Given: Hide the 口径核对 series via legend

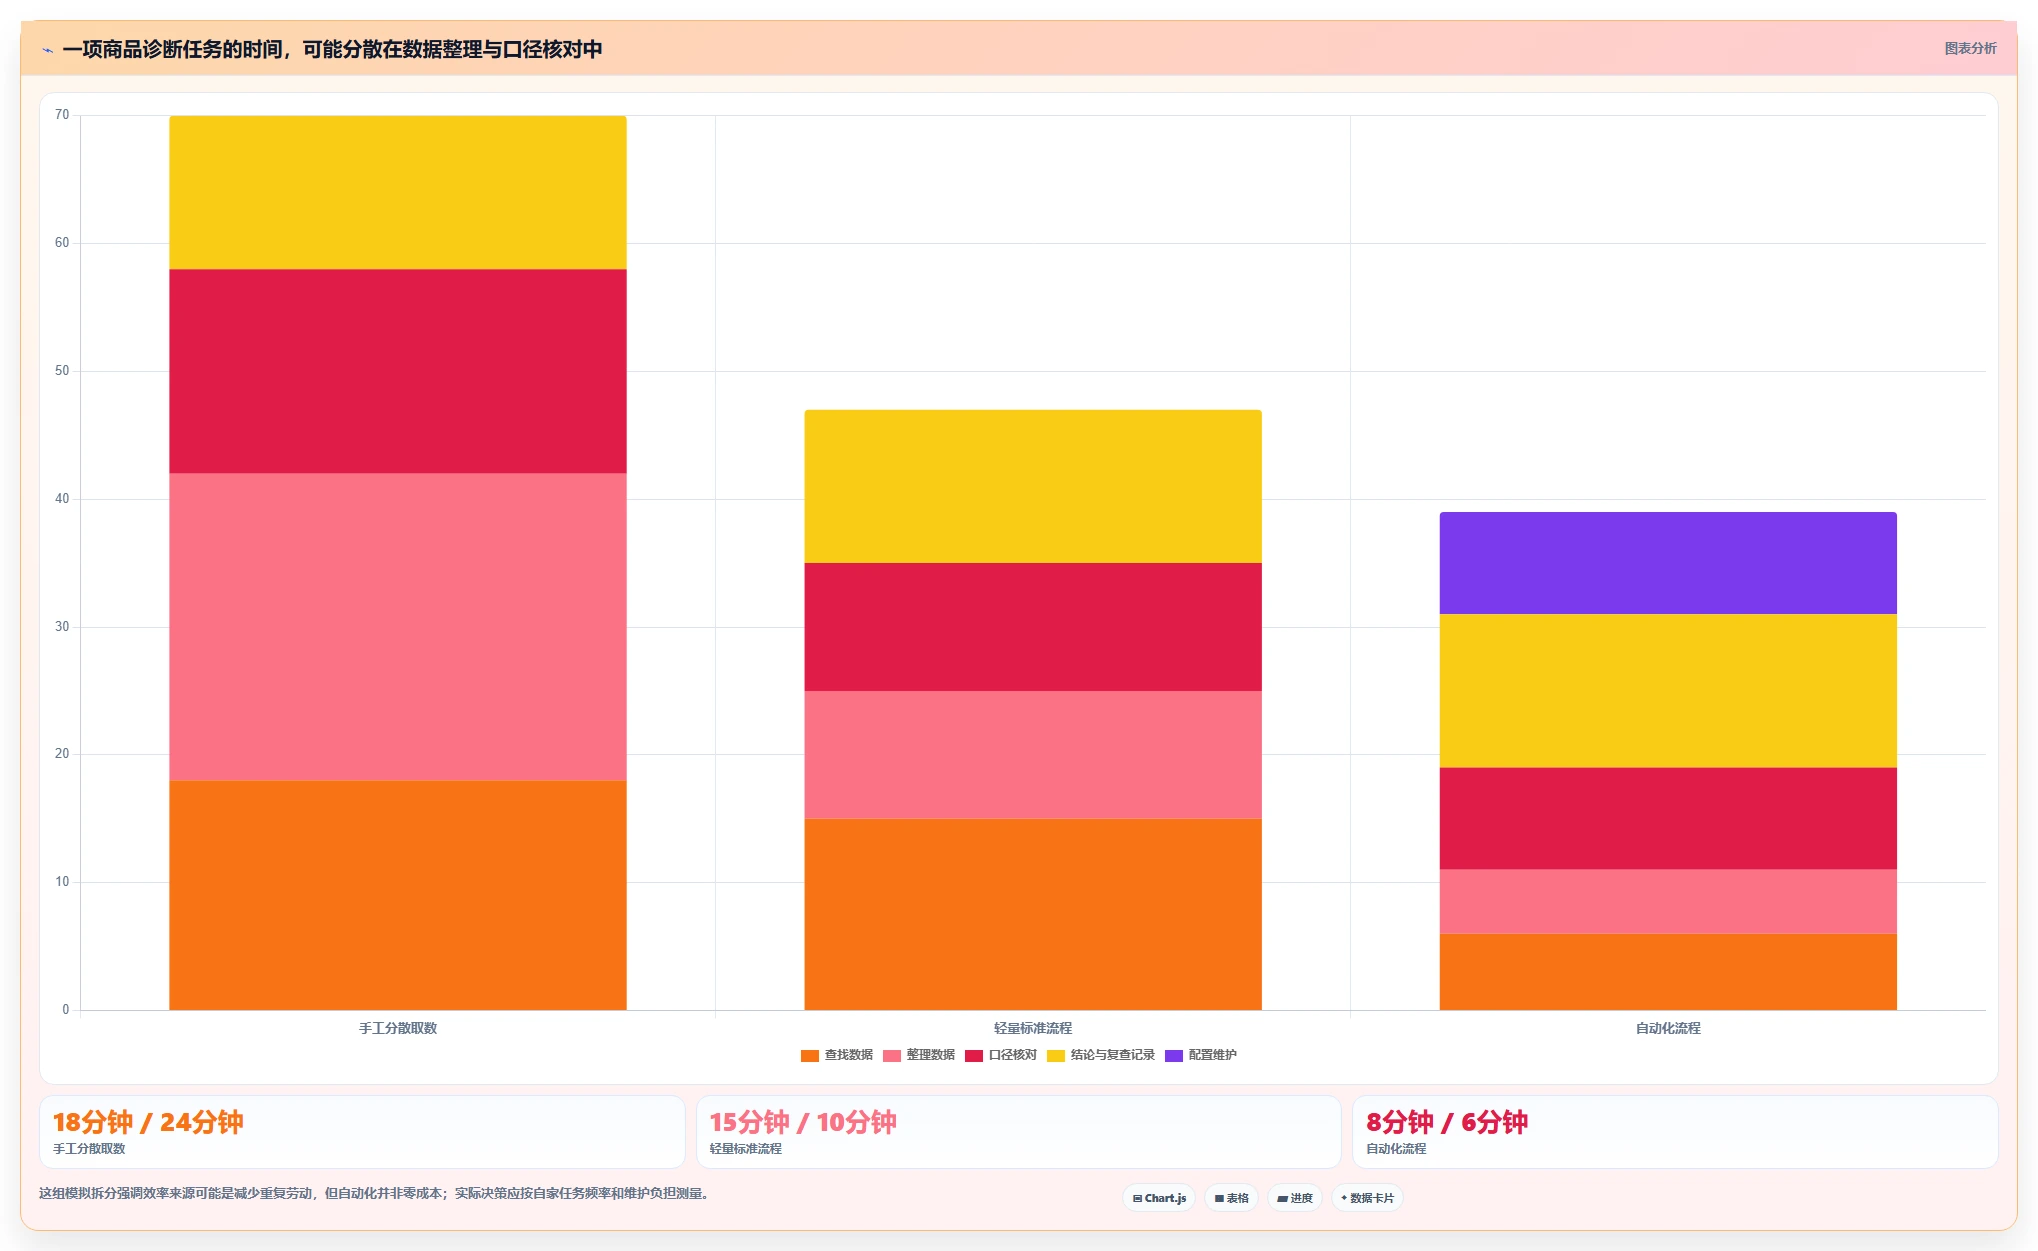Looking at the screenshot, I should pyautogui.click(x=1001, y=1056).
